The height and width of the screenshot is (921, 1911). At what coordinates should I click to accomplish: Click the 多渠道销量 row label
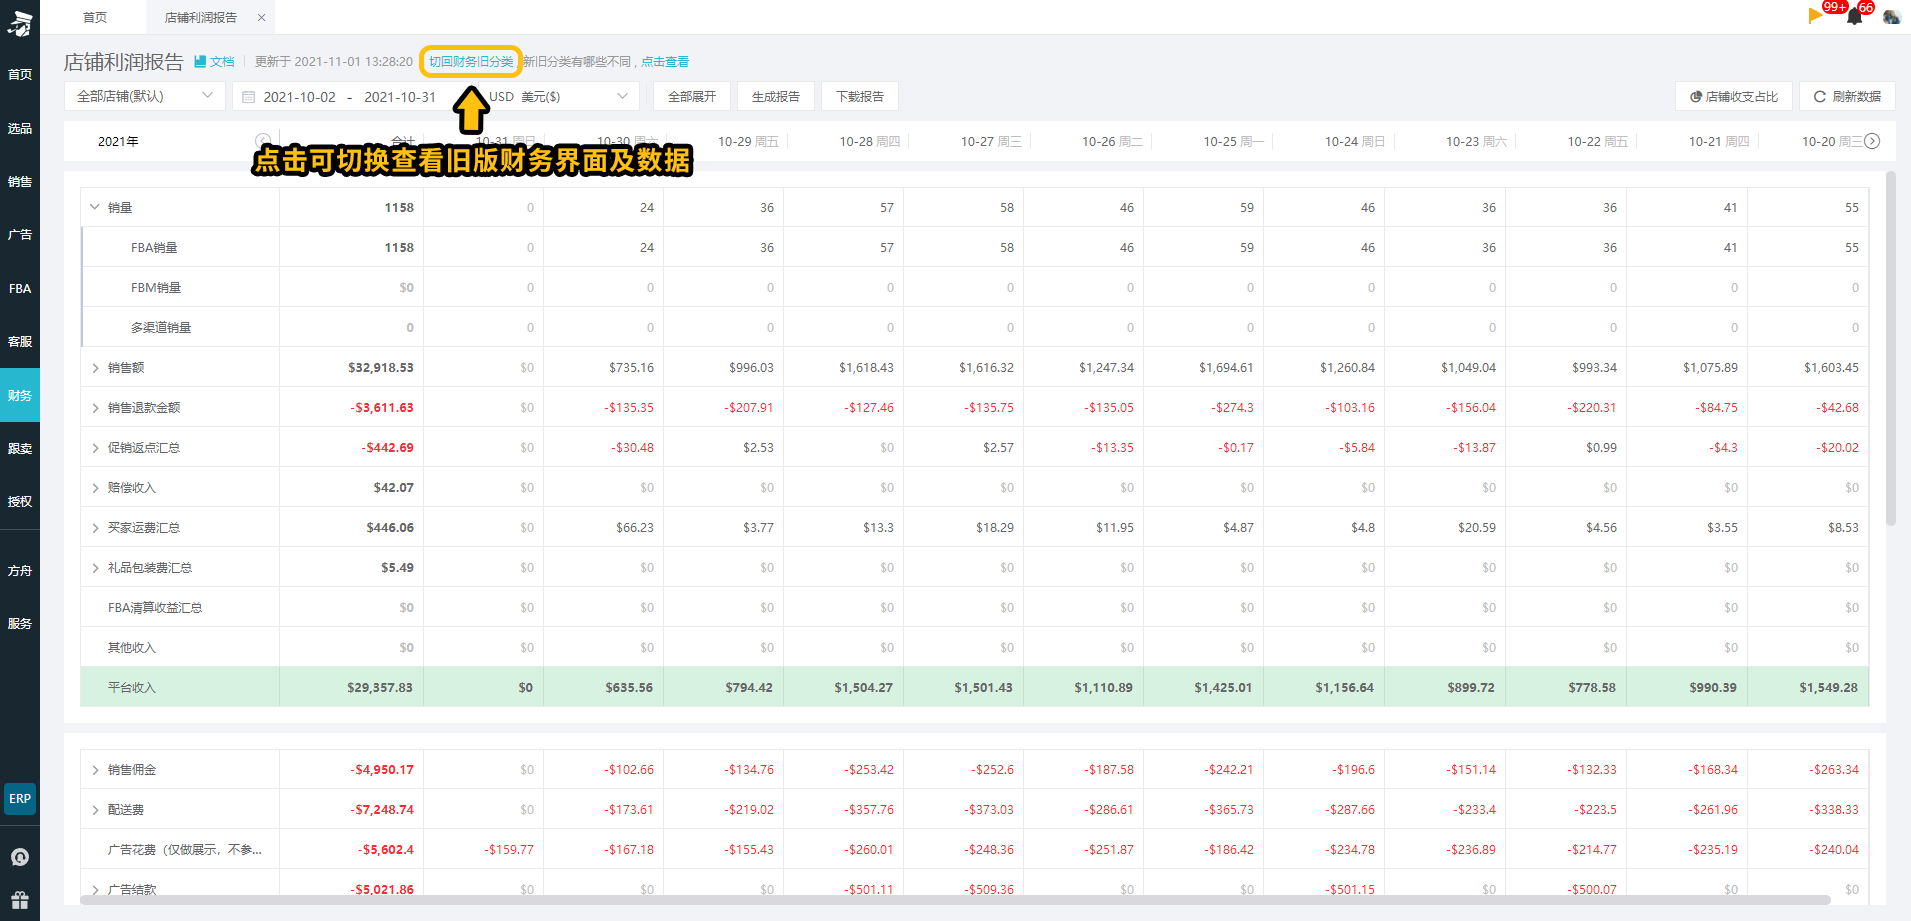161,327
